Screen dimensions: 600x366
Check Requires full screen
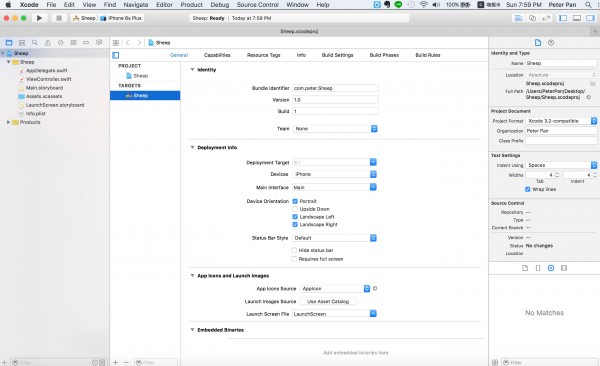[x=294, y=259]
